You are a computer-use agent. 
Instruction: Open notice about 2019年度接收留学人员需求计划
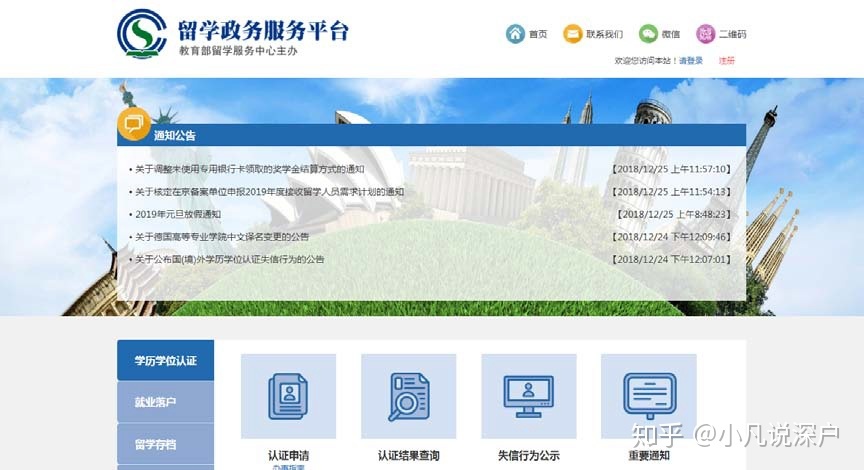(x=269, y=192)
